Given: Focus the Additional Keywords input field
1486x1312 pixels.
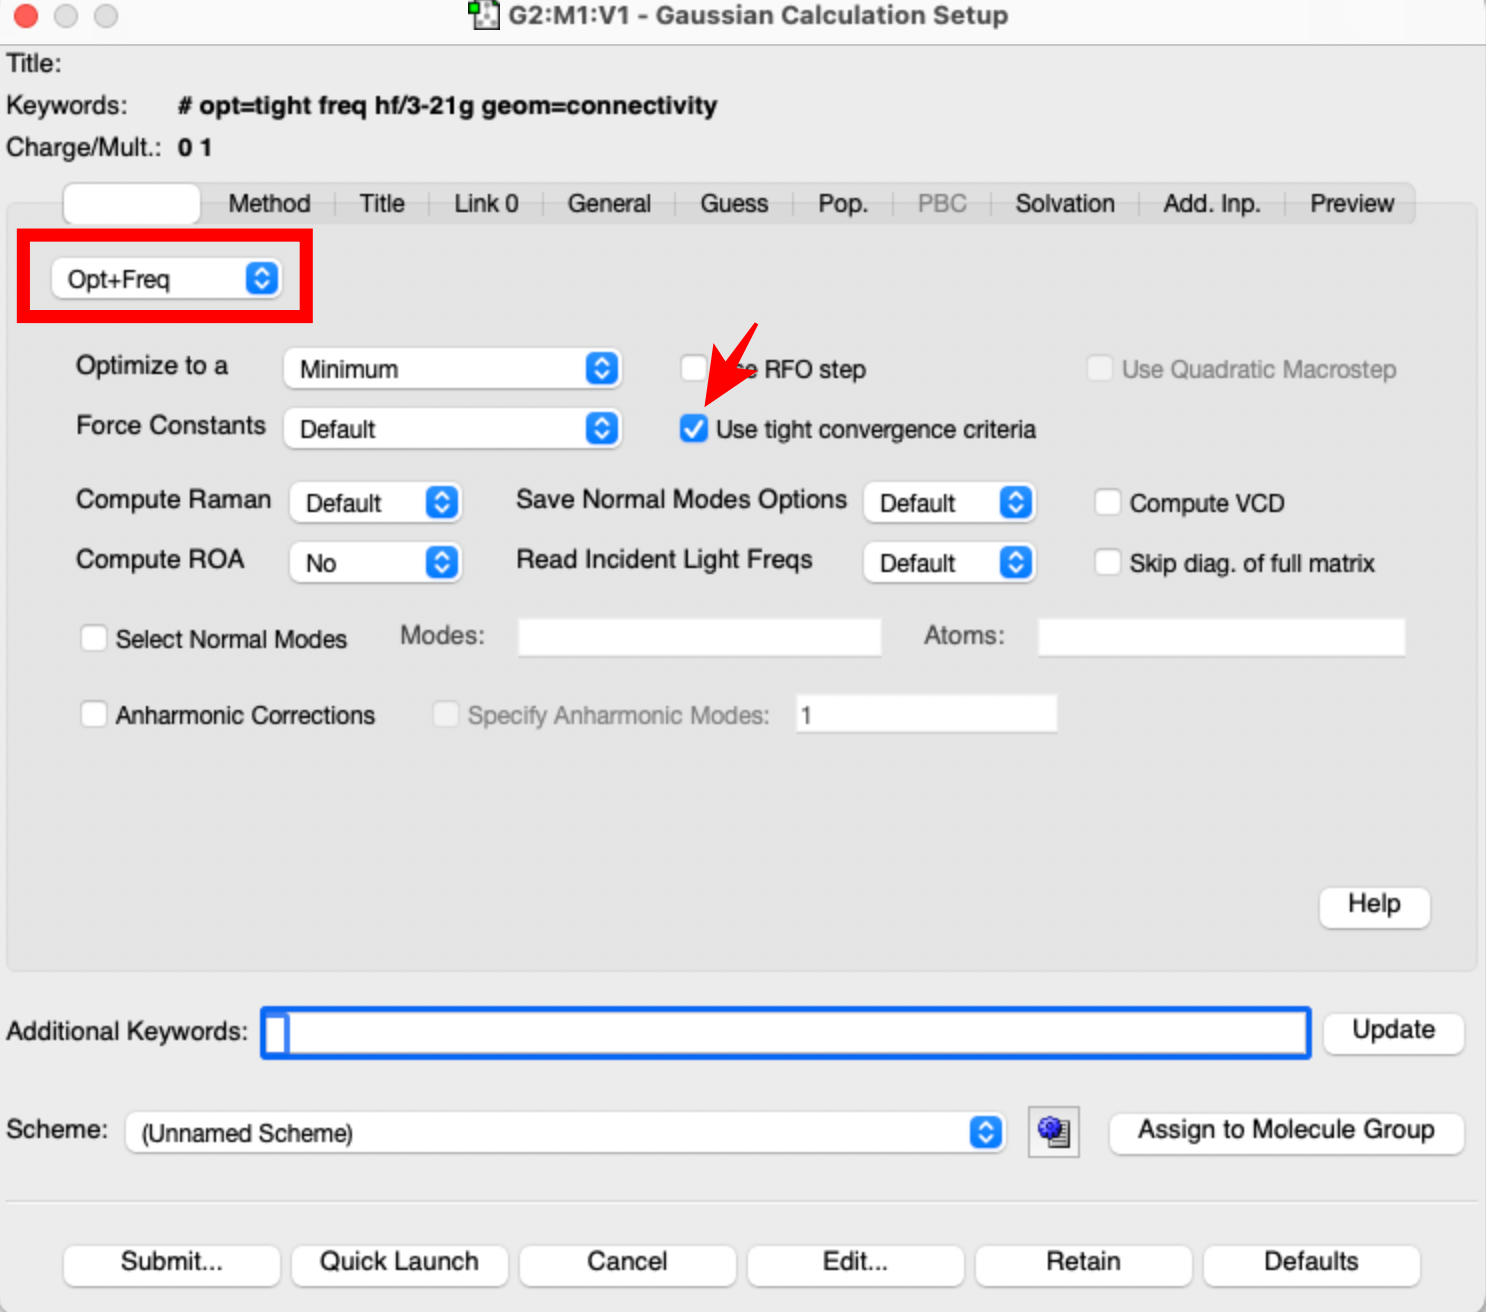Looking at the screenshot, I should 786,1032.
